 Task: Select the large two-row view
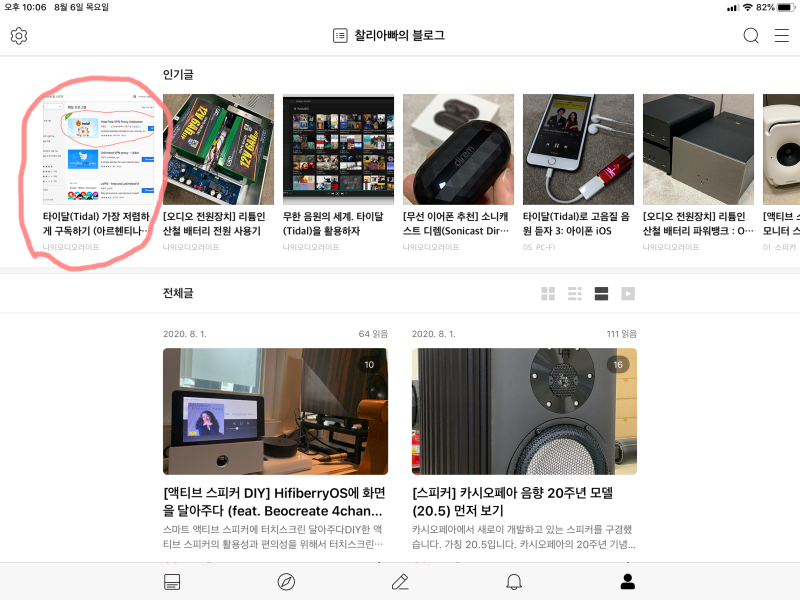click(x=601, y=293)
